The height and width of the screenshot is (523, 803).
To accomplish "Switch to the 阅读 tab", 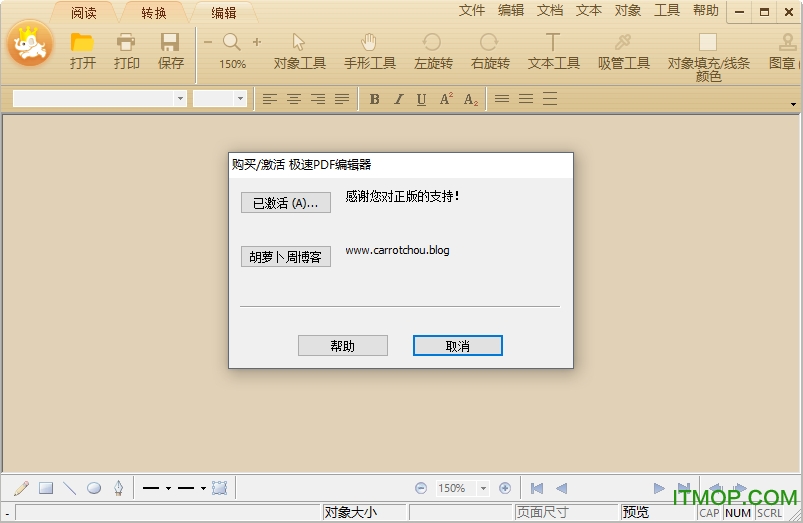I will pos(83,13).
